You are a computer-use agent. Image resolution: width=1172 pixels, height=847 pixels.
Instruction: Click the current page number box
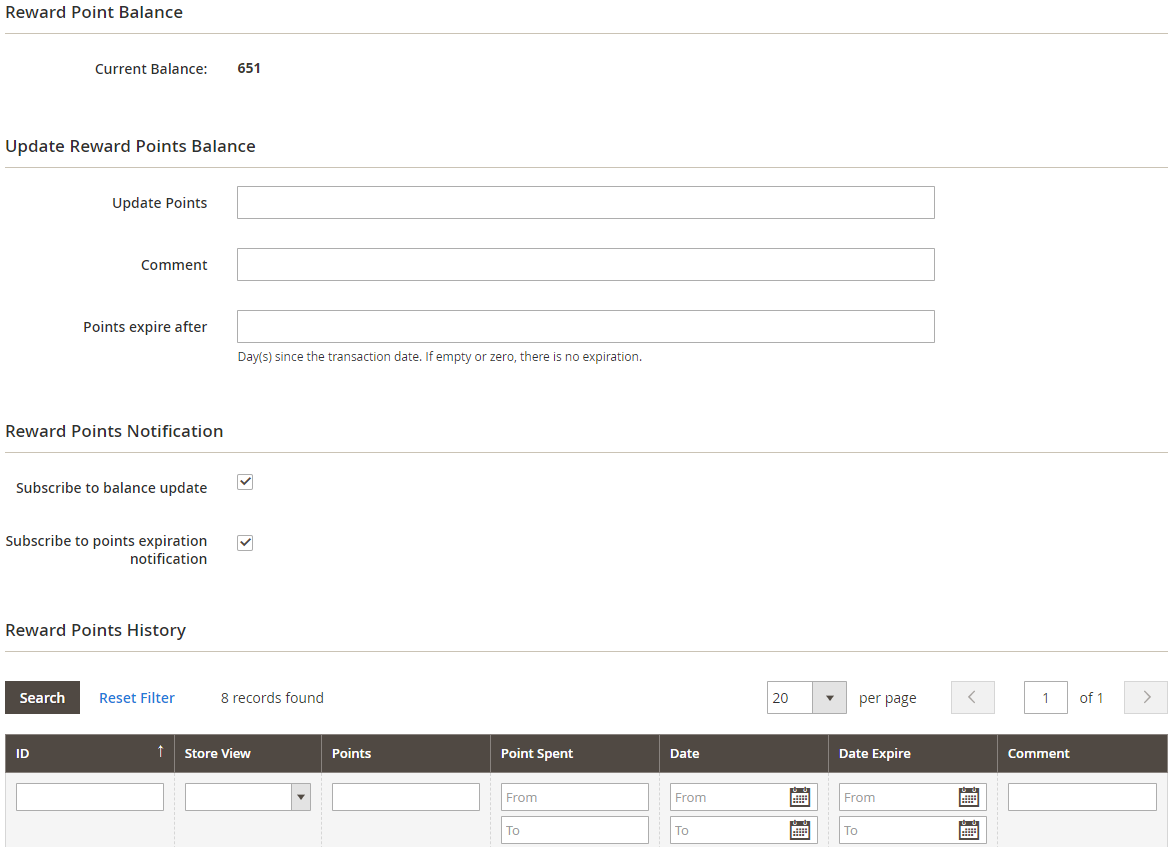[x=1045, y=698]
